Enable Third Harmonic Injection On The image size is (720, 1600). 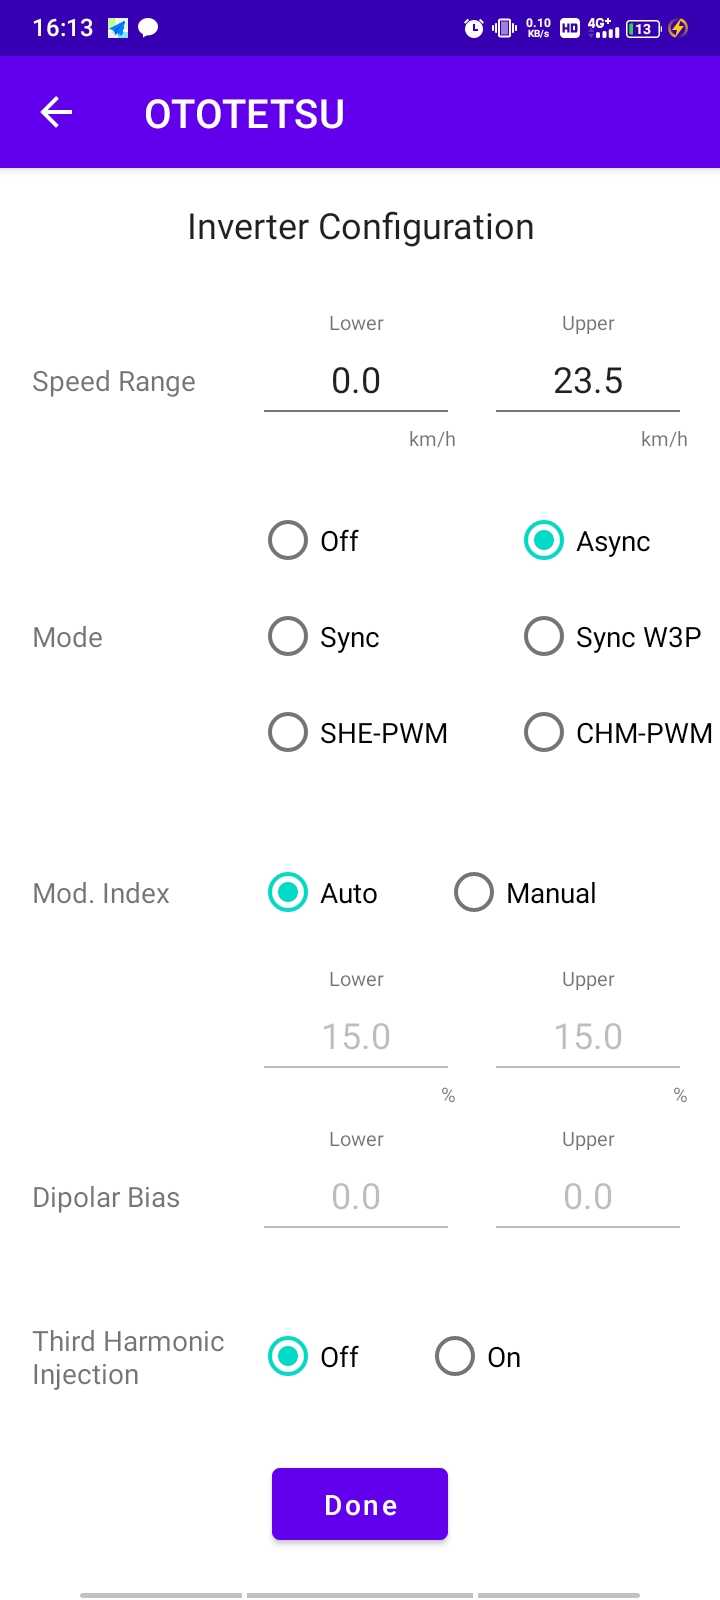click(x=455, y=1357)
